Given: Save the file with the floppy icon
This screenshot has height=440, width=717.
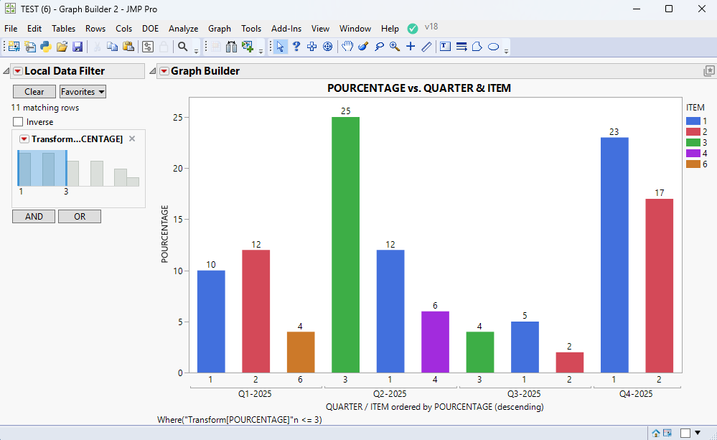Looking at the screenshot, I should pos(78,47).
